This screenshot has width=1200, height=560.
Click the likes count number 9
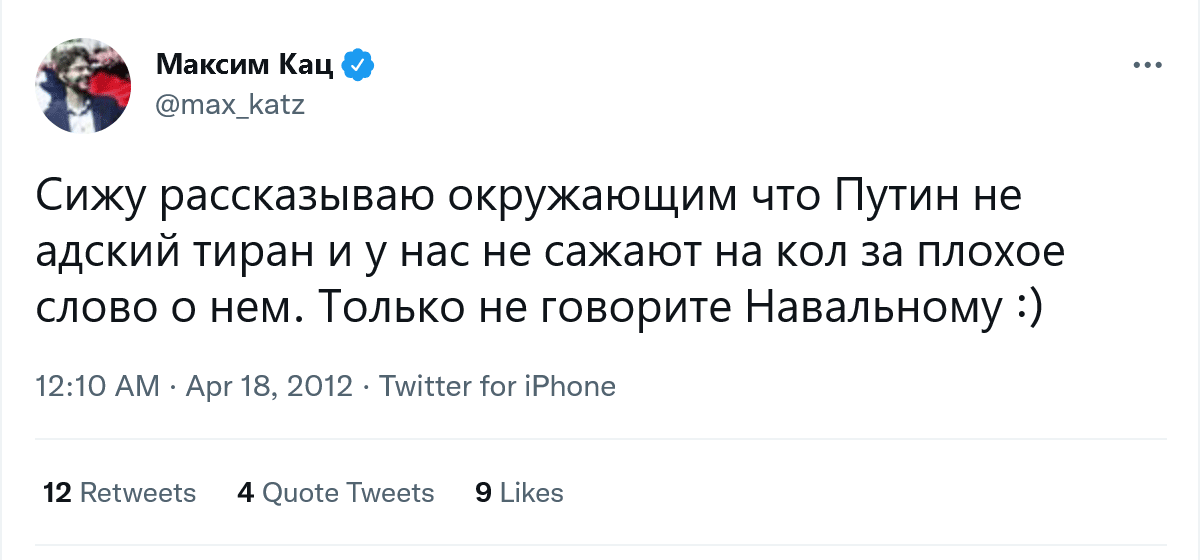[x=484, y=493]
